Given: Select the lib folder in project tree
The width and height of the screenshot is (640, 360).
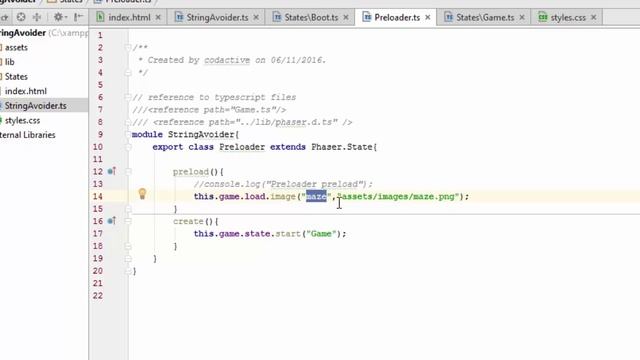Looking at the screenshot, I should (10, 62).
